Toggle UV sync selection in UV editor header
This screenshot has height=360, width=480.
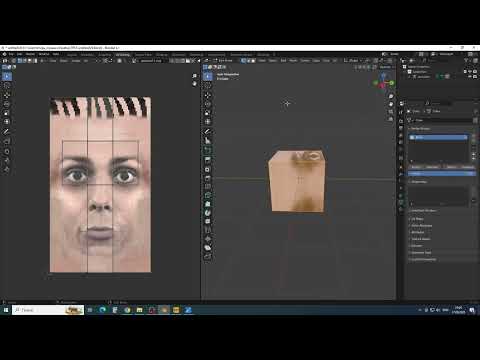click(14, 61)
